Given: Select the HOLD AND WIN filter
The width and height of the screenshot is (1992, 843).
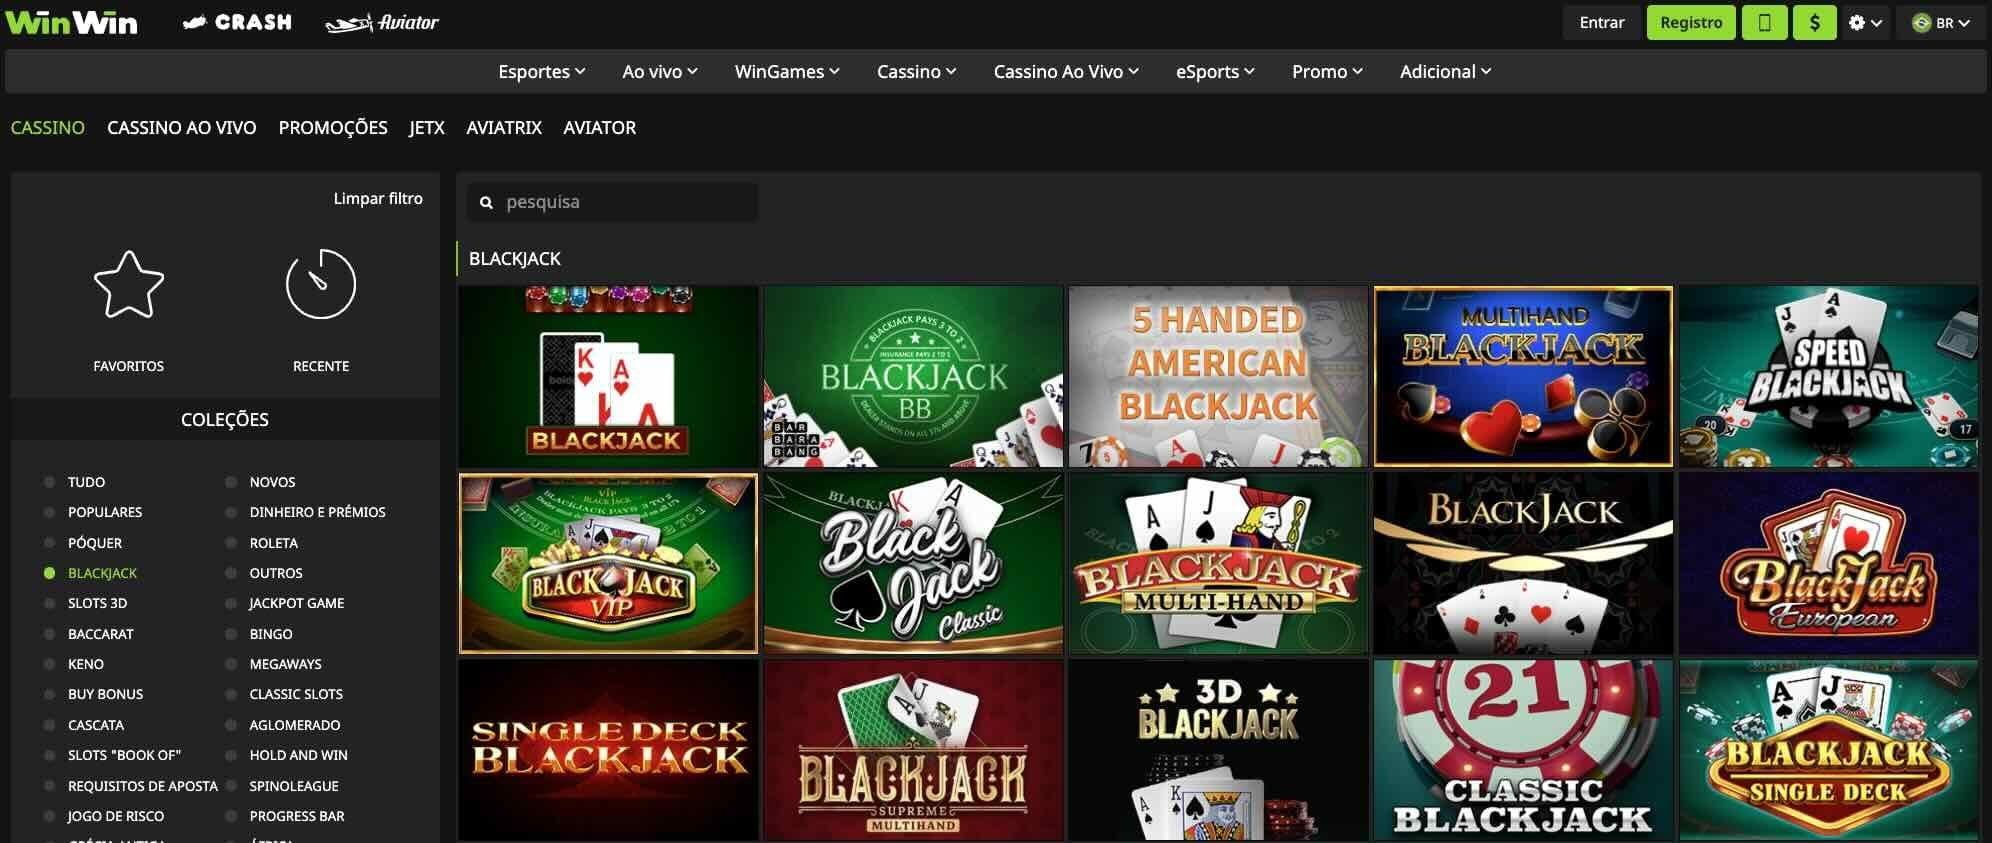Looking at the screenshot, I should coord(298,755).
